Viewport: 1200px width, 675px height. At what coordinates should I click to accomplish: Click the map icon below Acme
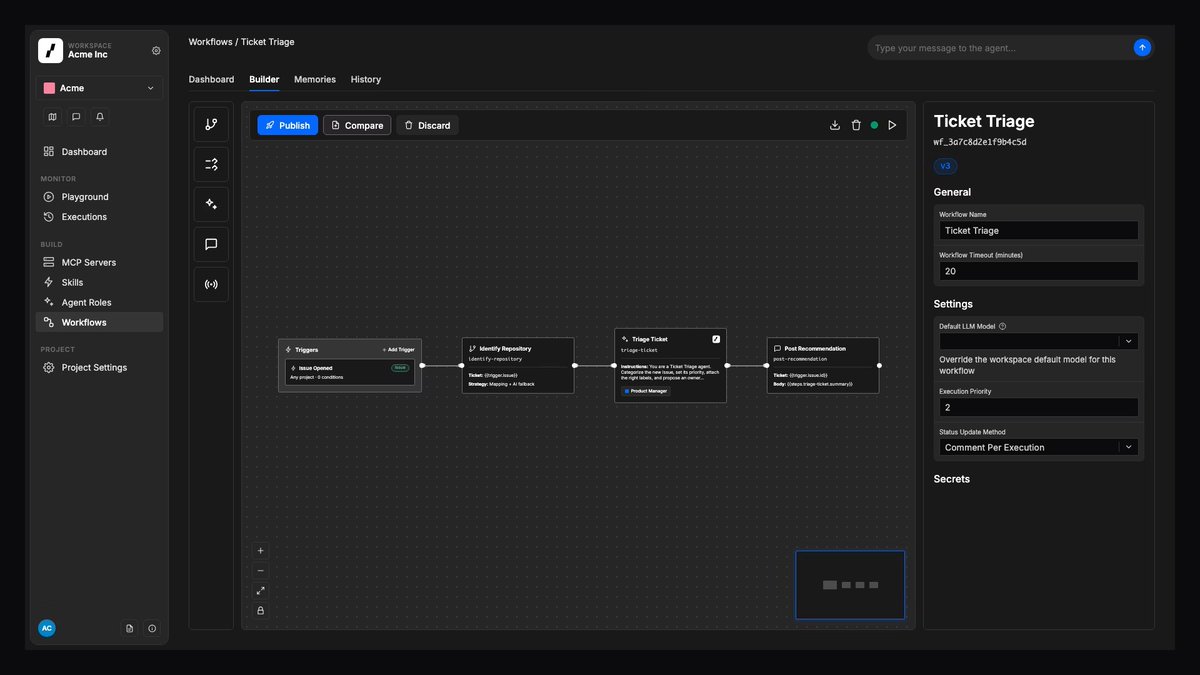53,116
